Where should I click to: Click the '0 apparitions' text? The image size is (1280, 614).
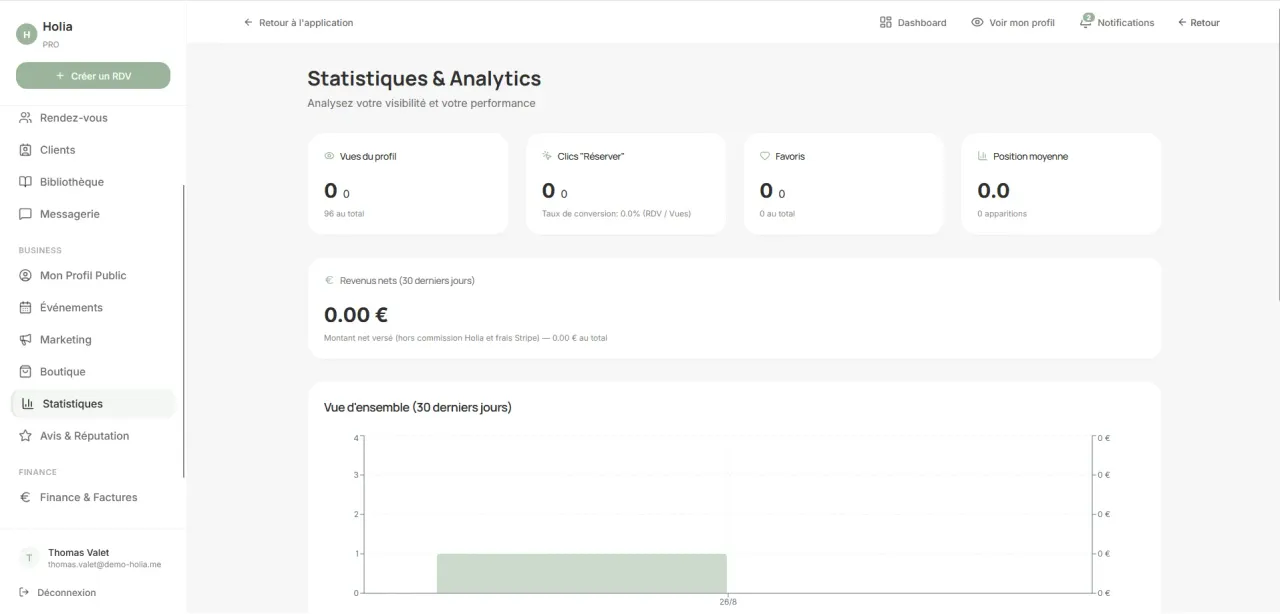point(1002,214)
